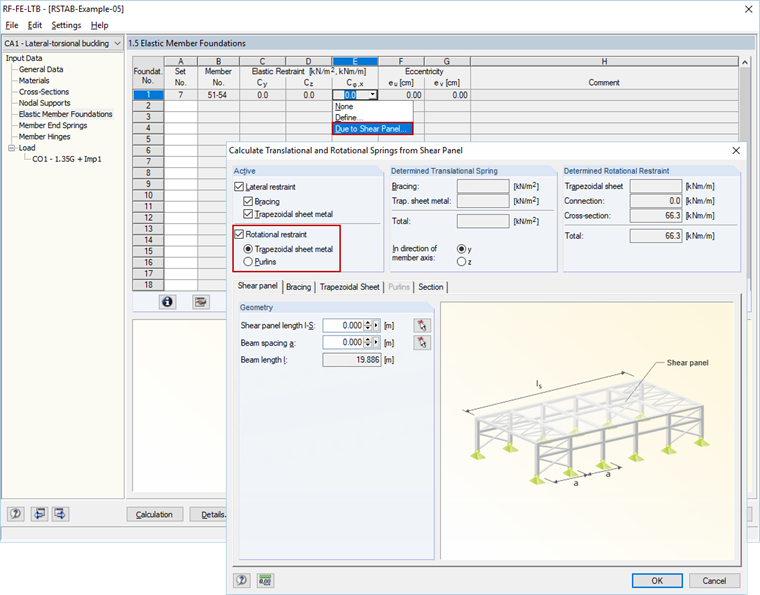Click the Comment column H header
760x595 pixels.
coord(604,62)
